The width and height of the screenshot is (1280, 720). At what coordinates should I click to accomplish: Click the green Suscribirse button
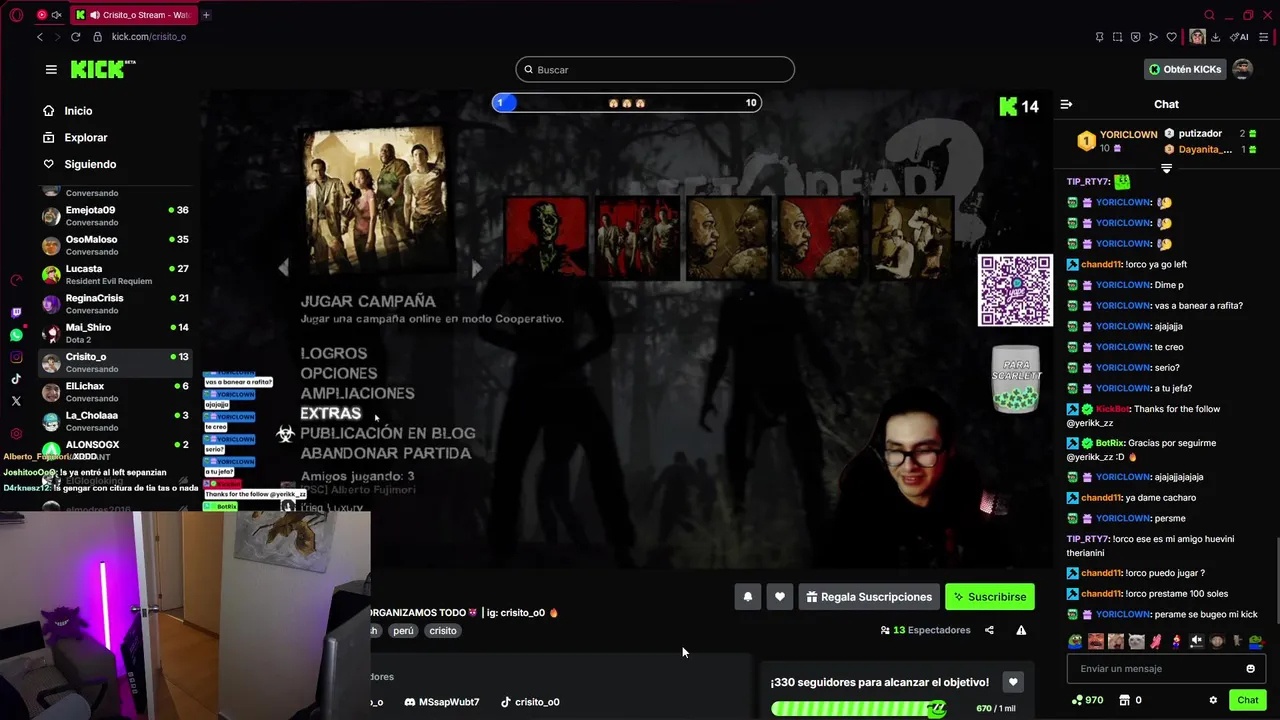coord(990,597)
